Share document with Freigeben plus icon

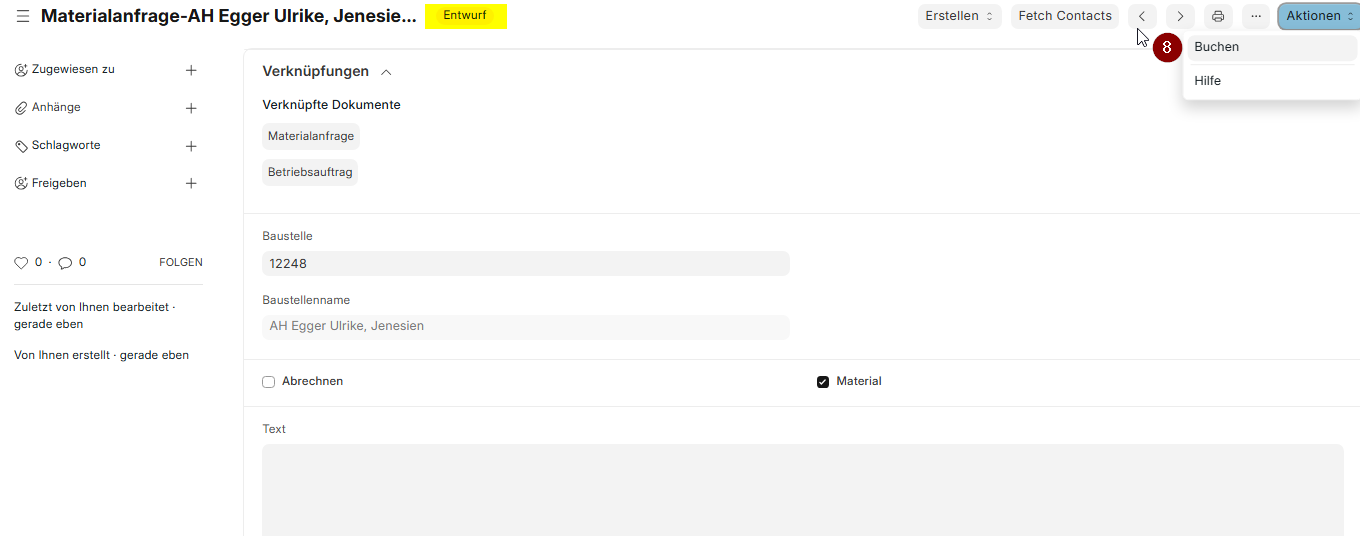coord(191,184)
